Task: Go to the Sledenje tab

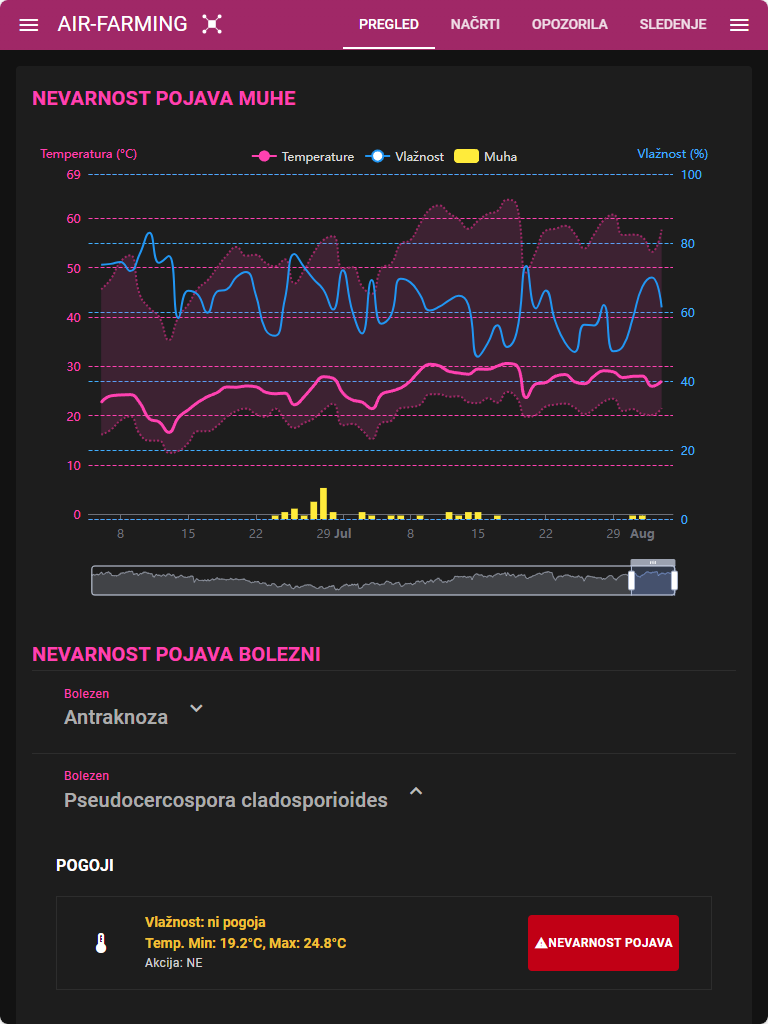Action: [673, 25]
